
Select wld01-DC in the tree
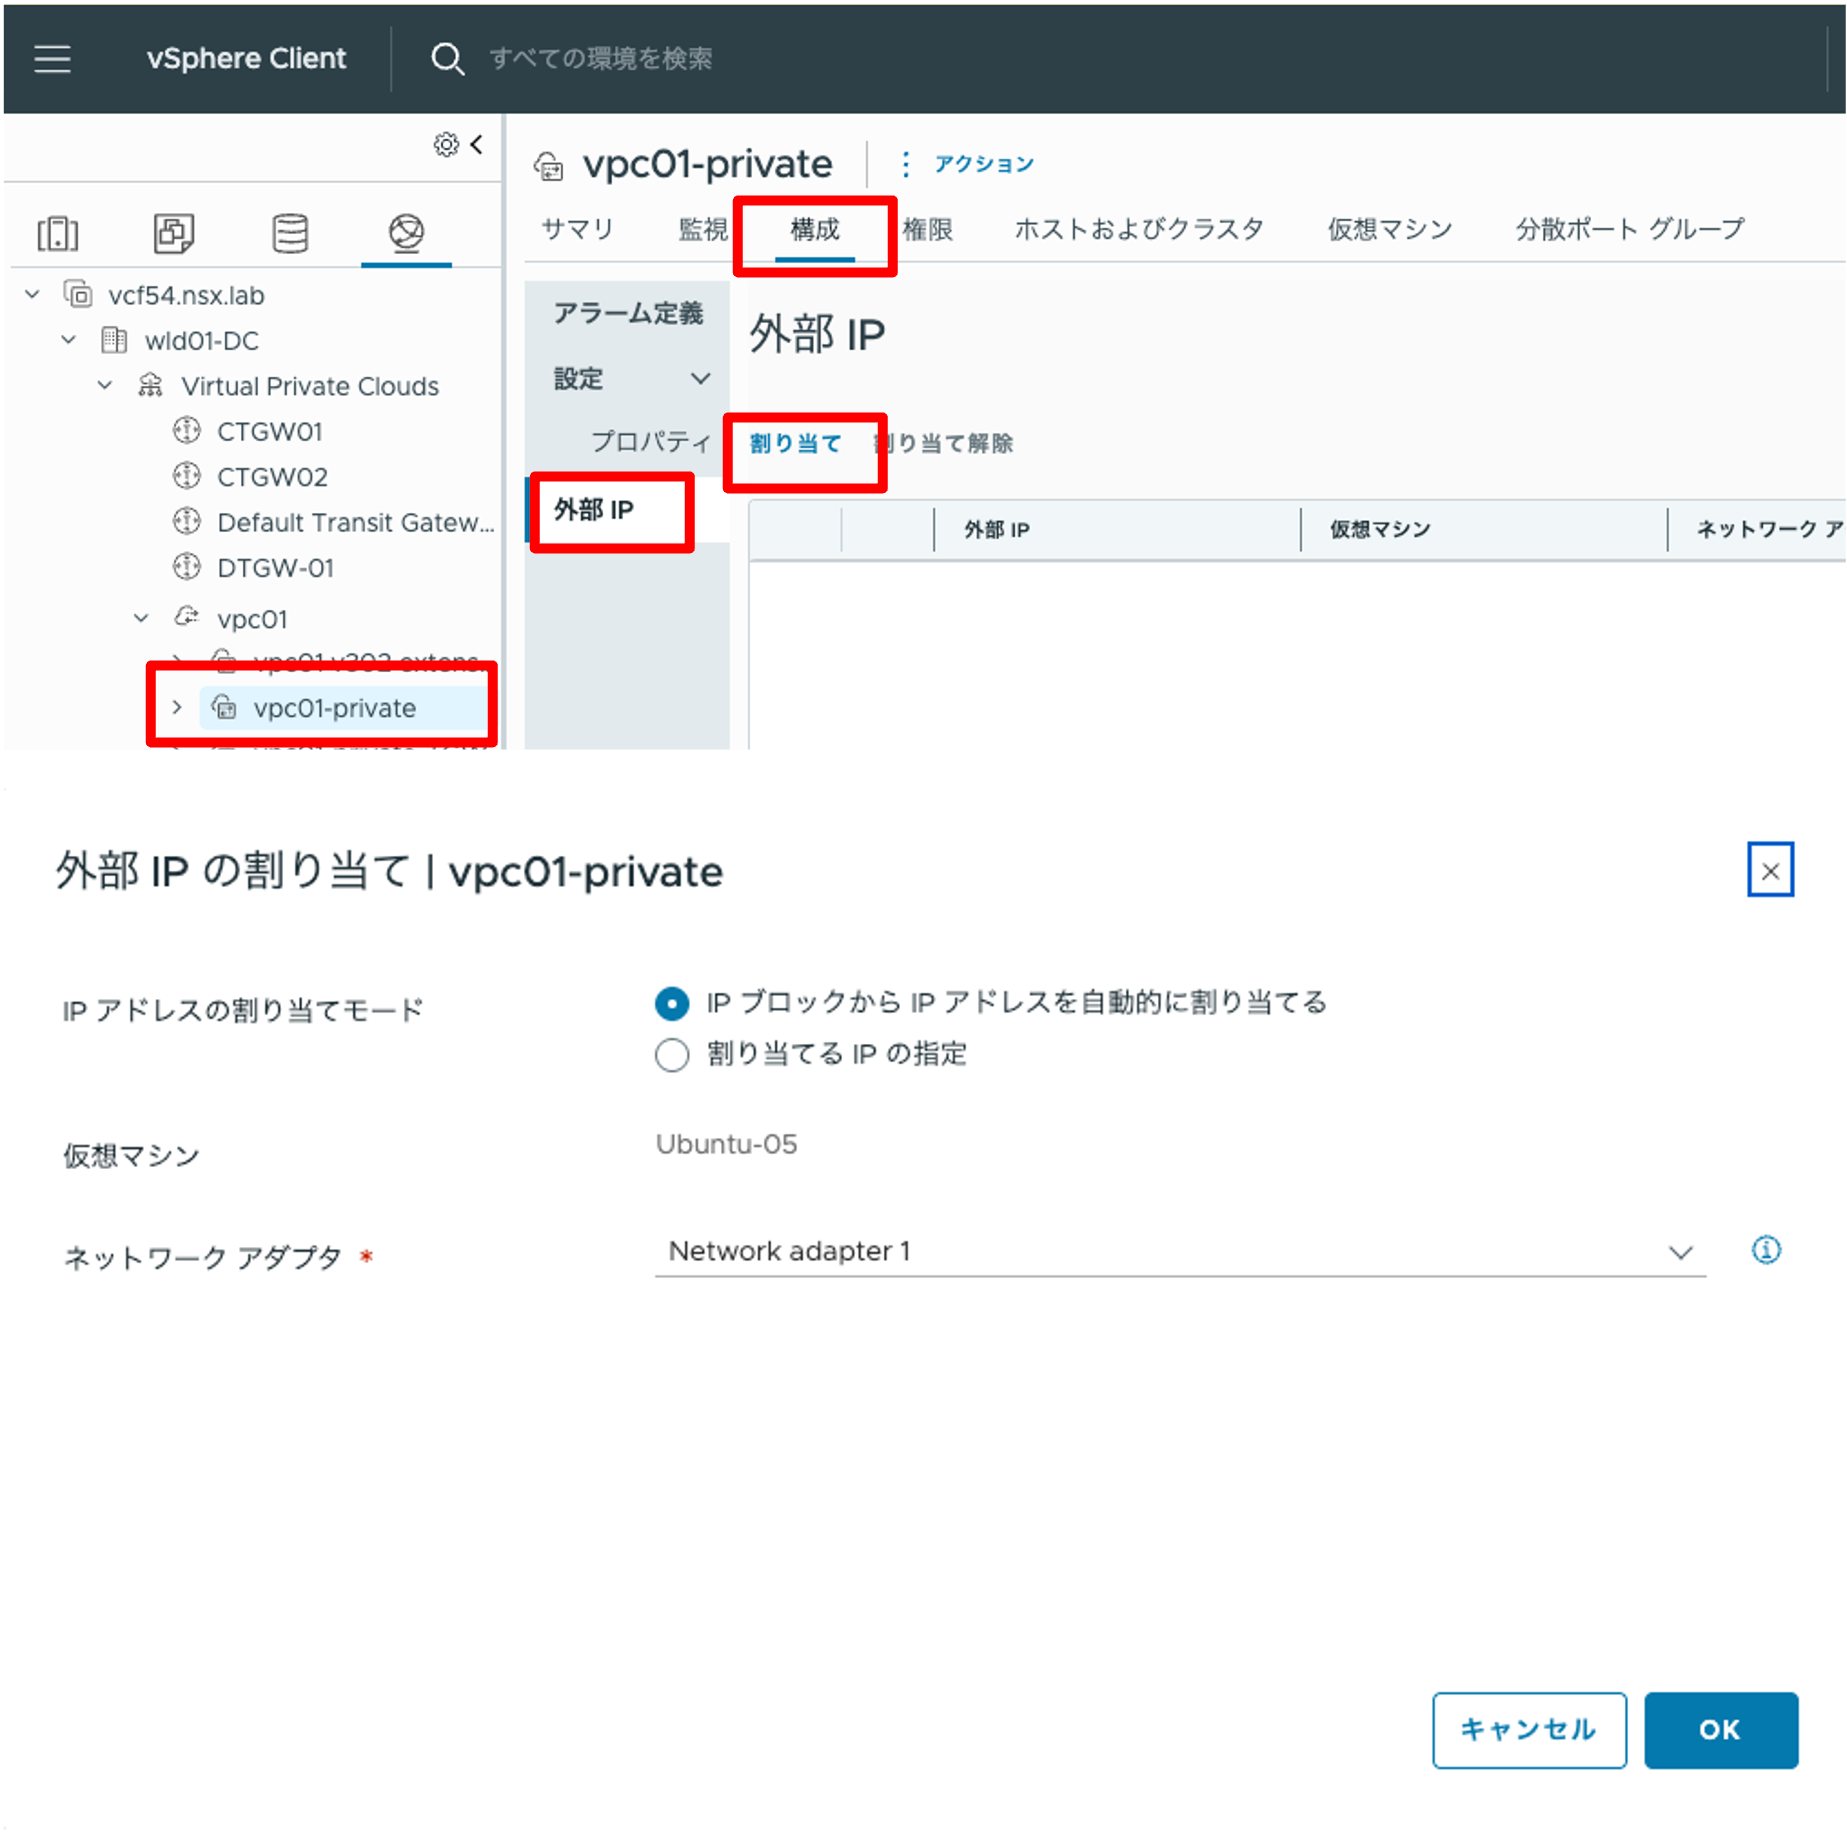(x=202, y=341)
